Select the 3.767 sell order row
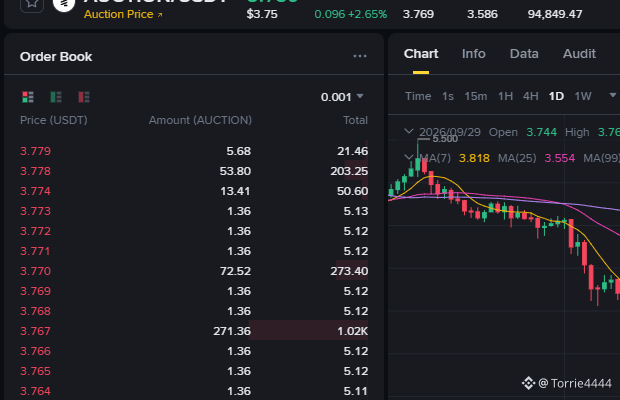Viewport: 620px width, 400px height. (194, 331)
